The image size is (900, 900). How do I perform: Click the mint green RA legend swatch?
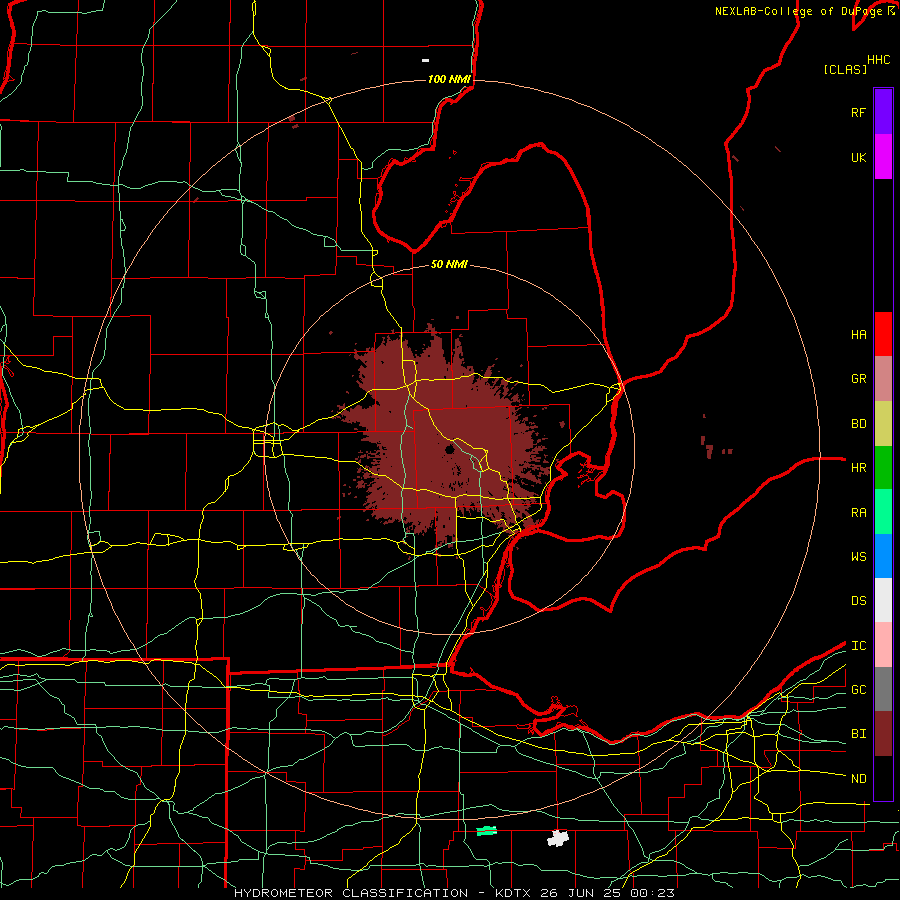pyautogui.click(x=883, y=512)
